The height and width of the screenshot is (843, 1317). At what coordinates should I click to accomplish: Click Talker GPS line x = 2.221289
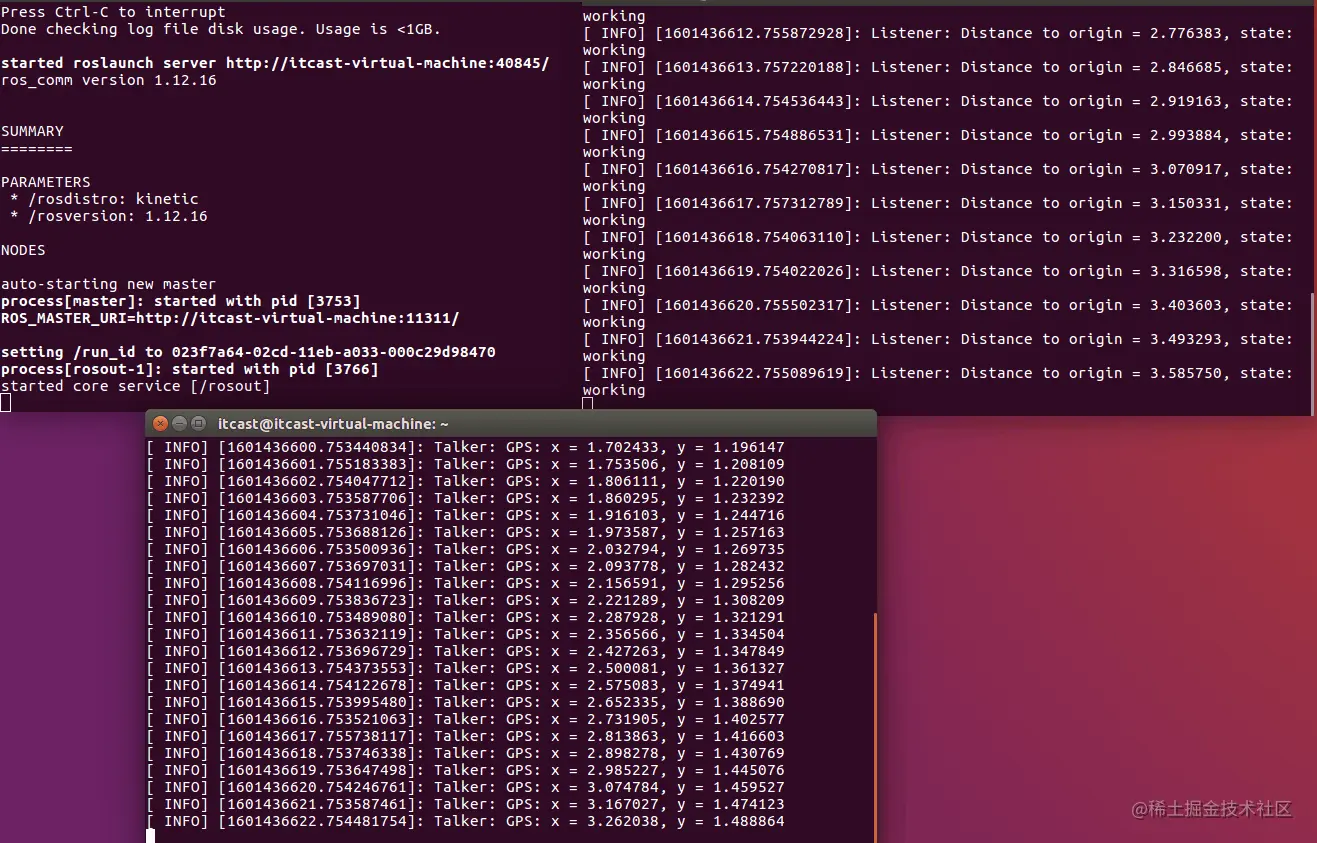point(465,600)
